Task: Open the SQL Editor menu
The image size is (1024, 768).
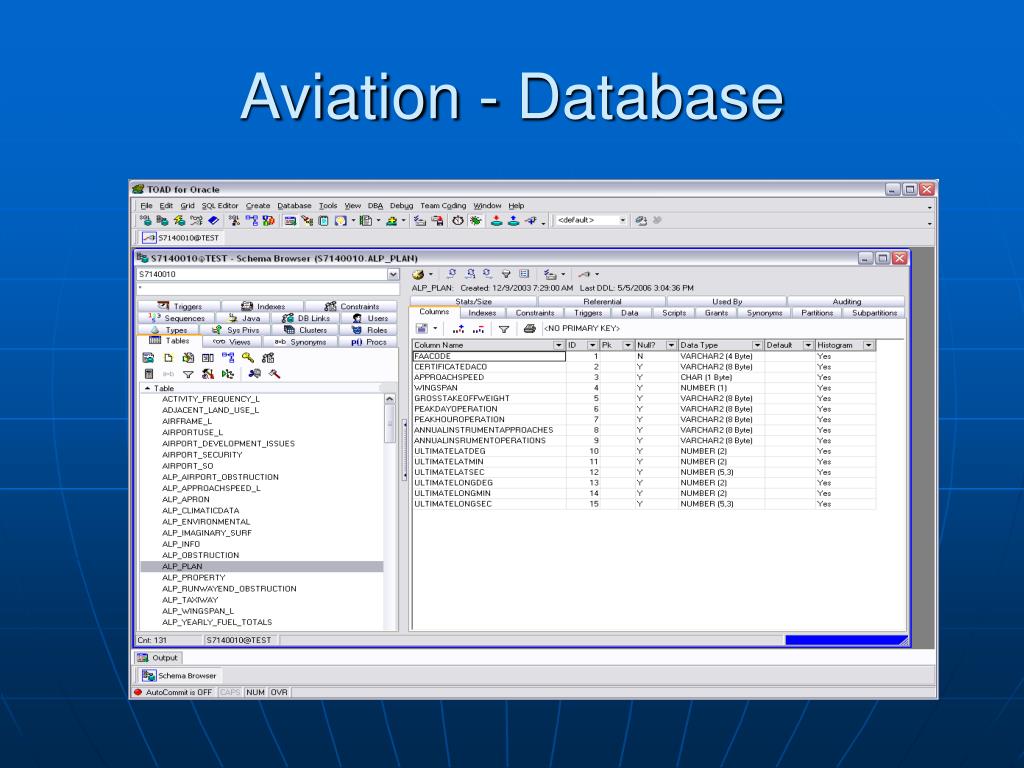Action: pyautogui.click(x=220, y=206)
